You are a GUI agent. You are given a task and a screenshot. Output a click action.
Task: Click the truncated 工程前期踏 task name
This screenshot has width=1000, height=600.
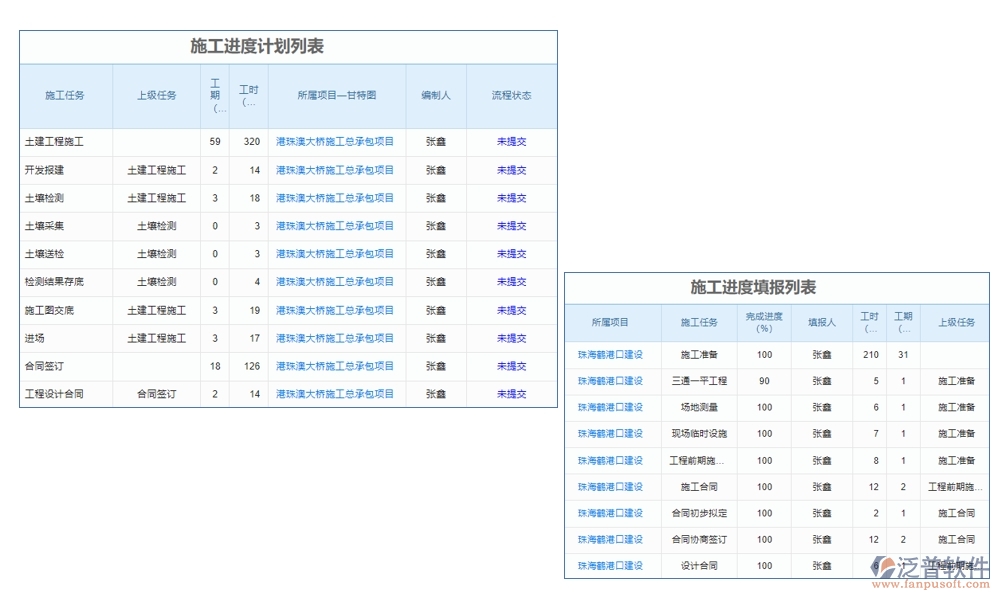coord(698,460)
